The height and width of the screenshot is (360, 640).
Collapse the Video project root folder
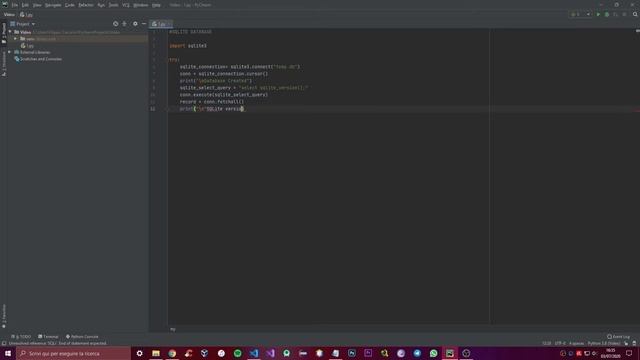(10, 32)
